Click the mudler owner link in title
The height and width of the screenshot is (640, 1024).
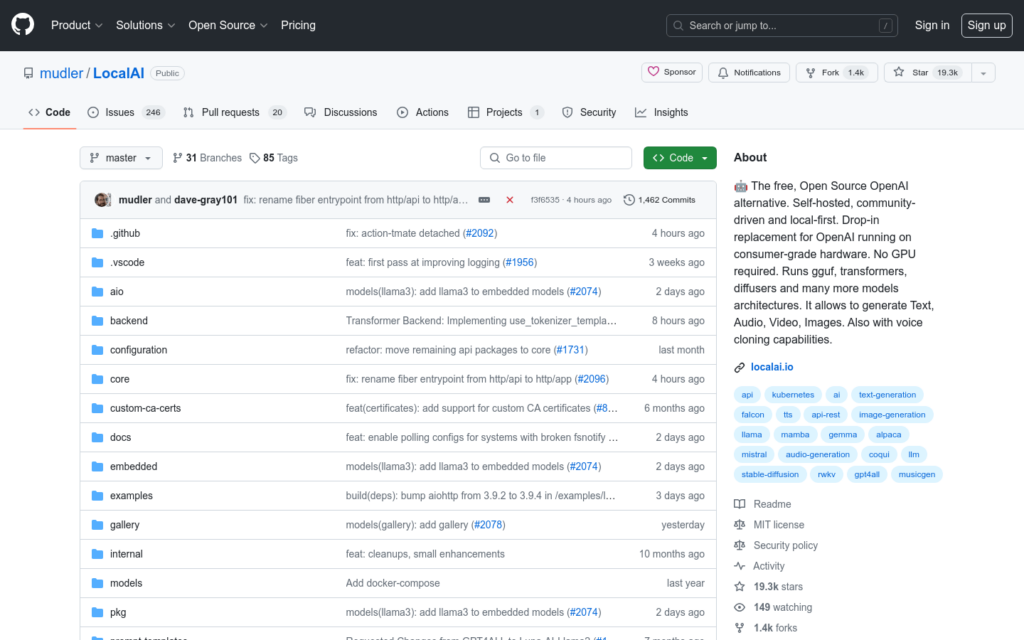click(x=61, y=73)
